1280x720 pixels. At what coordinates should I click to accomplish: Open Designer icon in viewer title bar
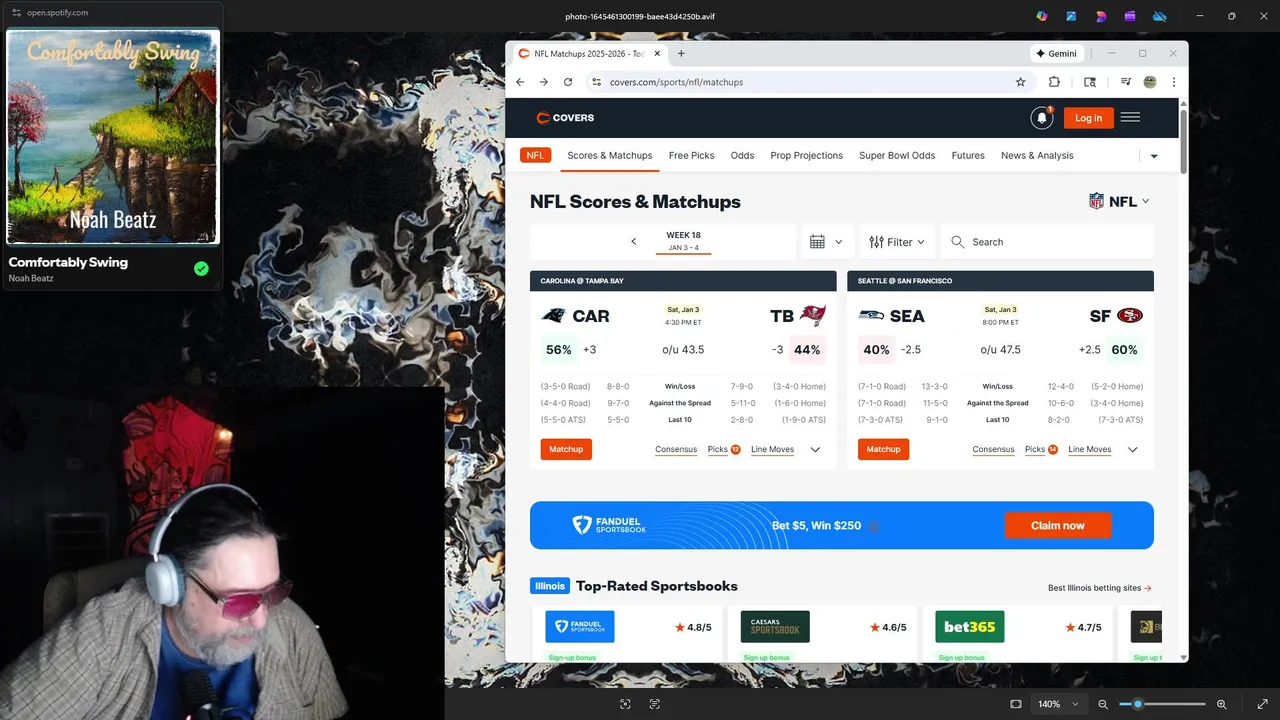[x=1101, y=16]
